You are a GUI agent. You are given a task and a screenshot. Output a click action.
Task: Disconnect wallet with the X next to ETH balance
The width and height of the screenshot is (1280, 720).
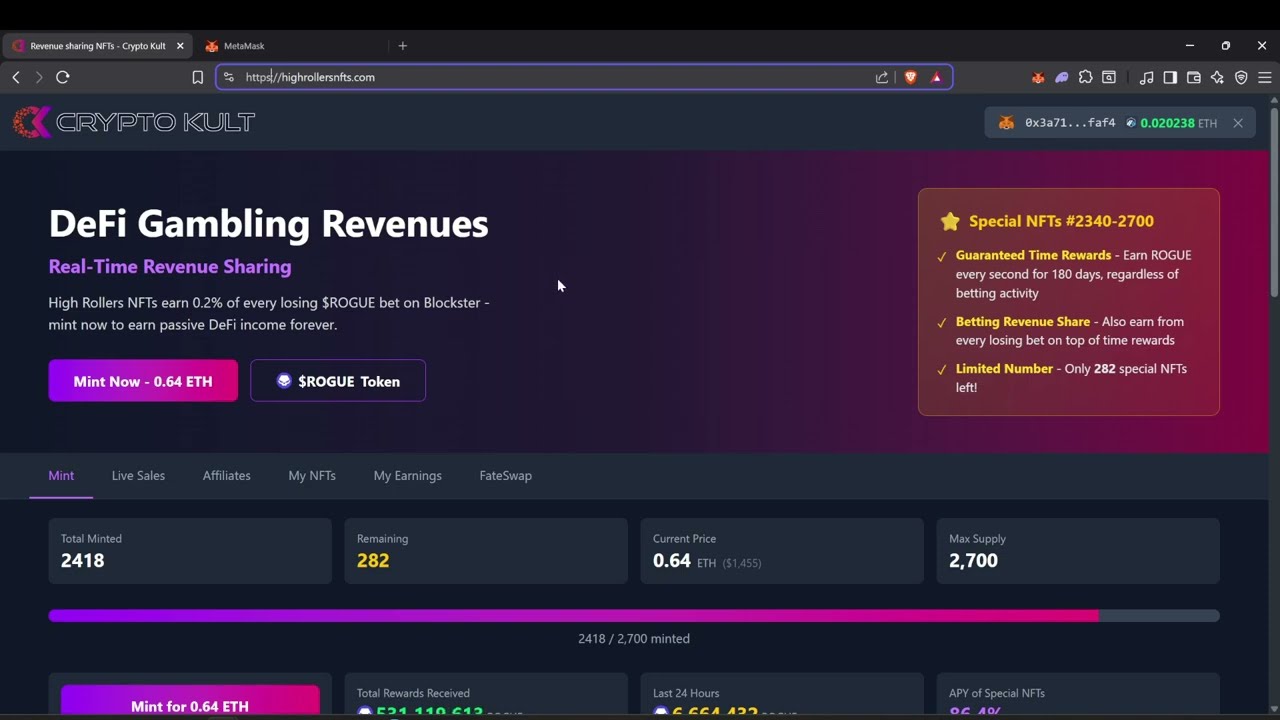[x=1238, y=123]
